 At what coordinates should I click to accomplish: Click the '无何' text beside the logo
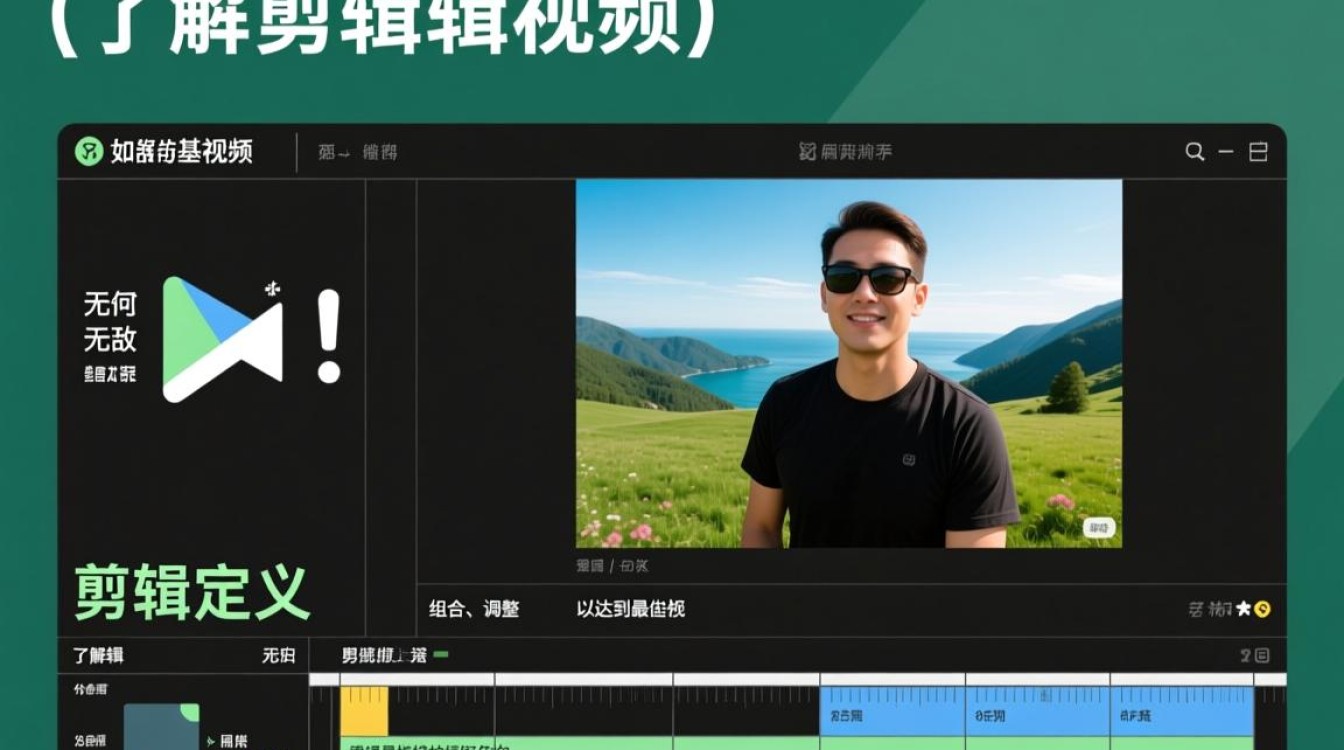[110, 304]
